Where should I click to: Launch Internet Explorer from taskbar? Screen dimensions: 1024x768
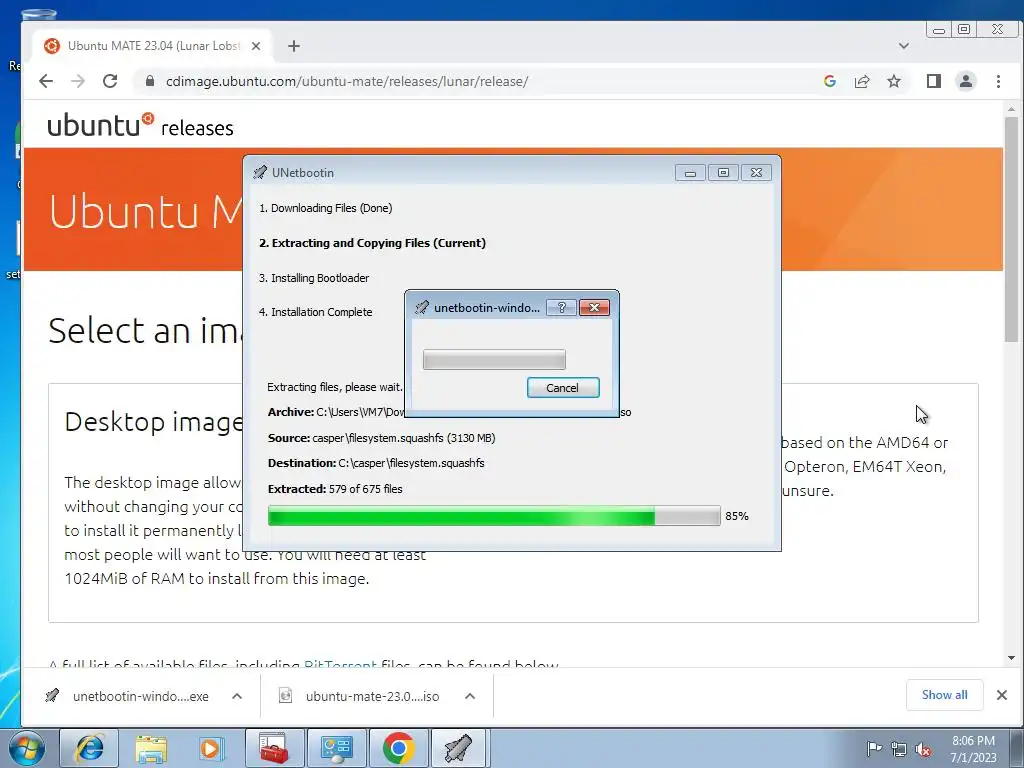(x=89, y=748)
